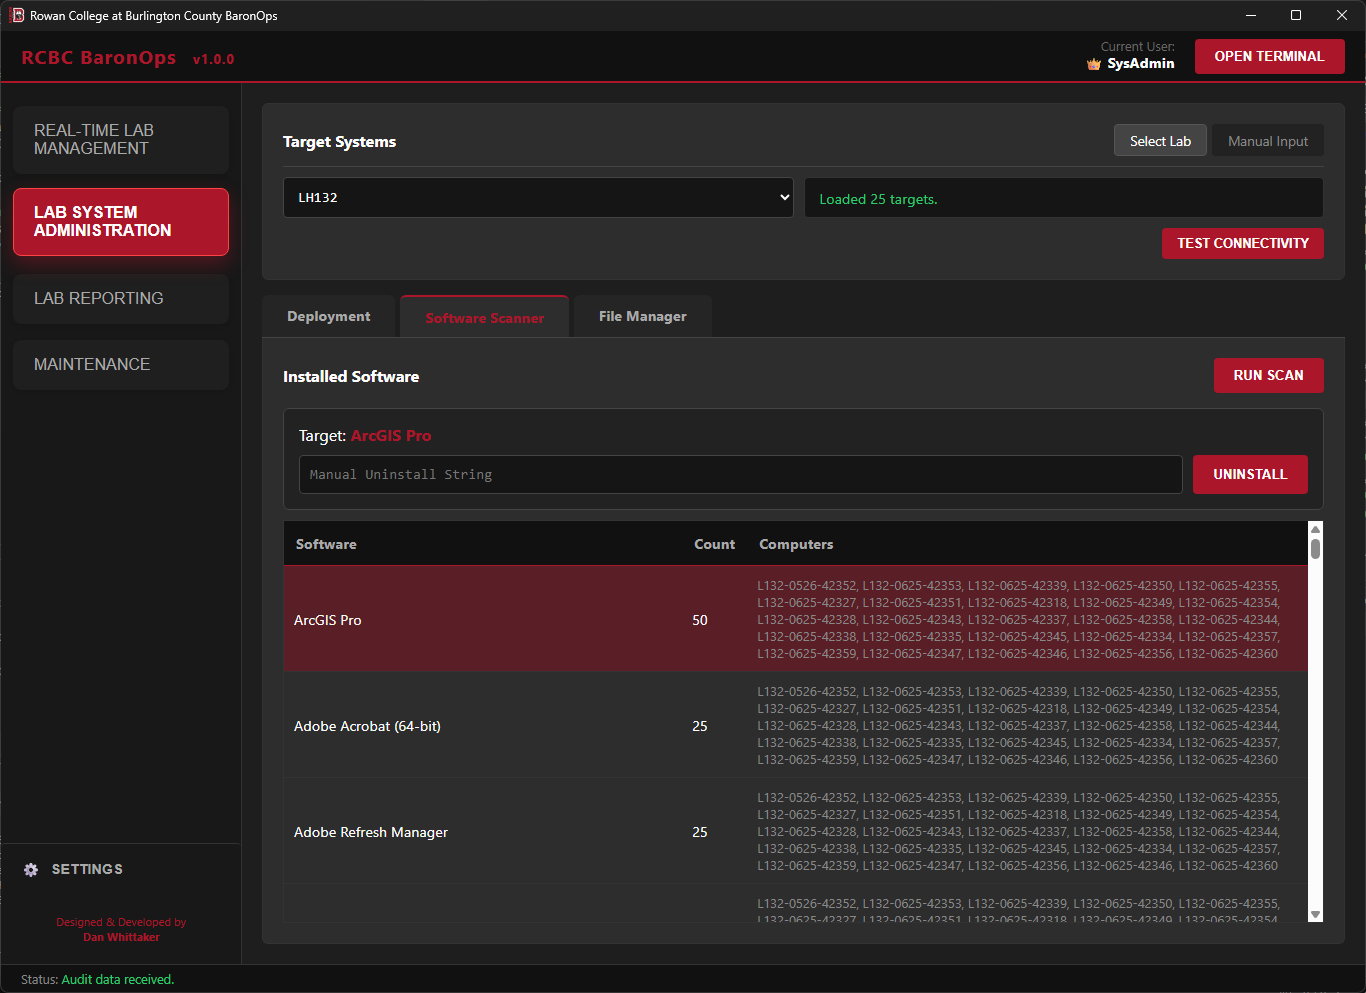Switch to Select Lab mode

coord(1160,140)
